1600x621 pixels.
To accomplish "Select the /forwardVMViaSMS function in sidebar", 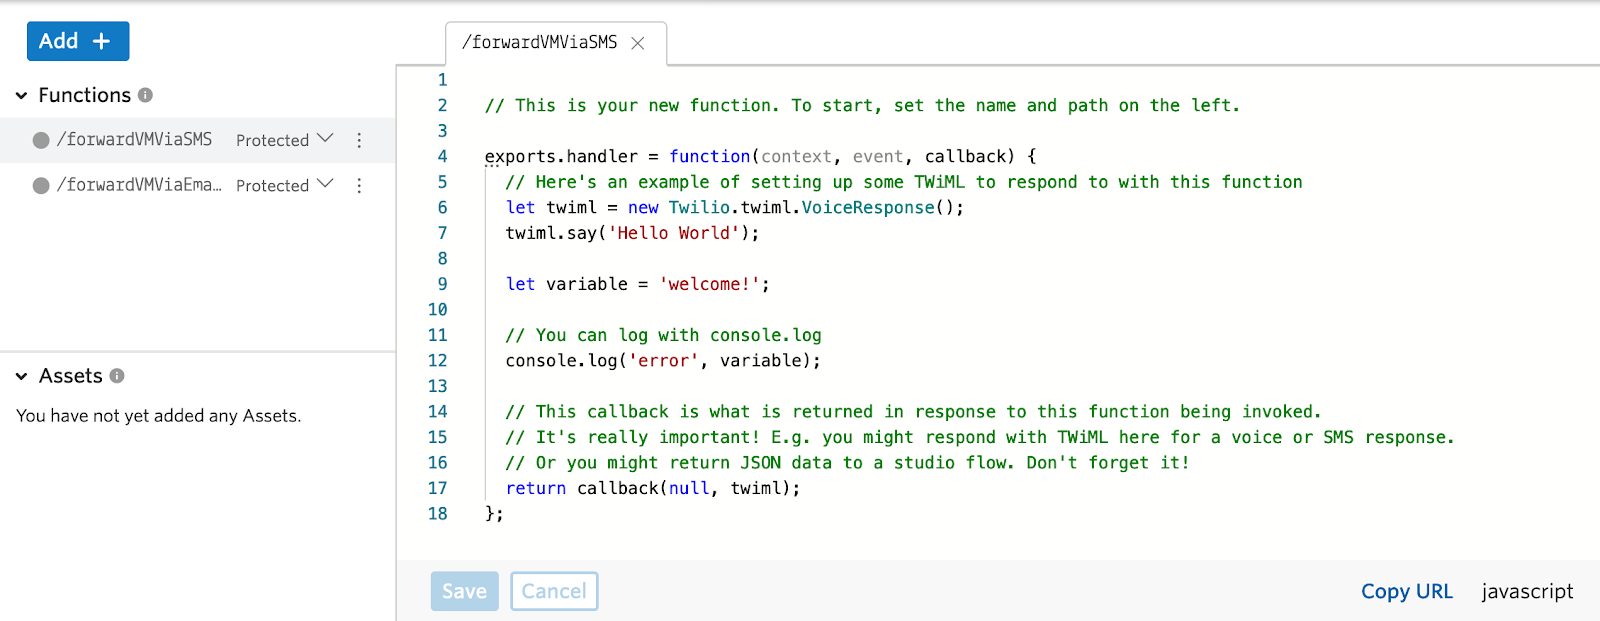I will click(134, 140).
